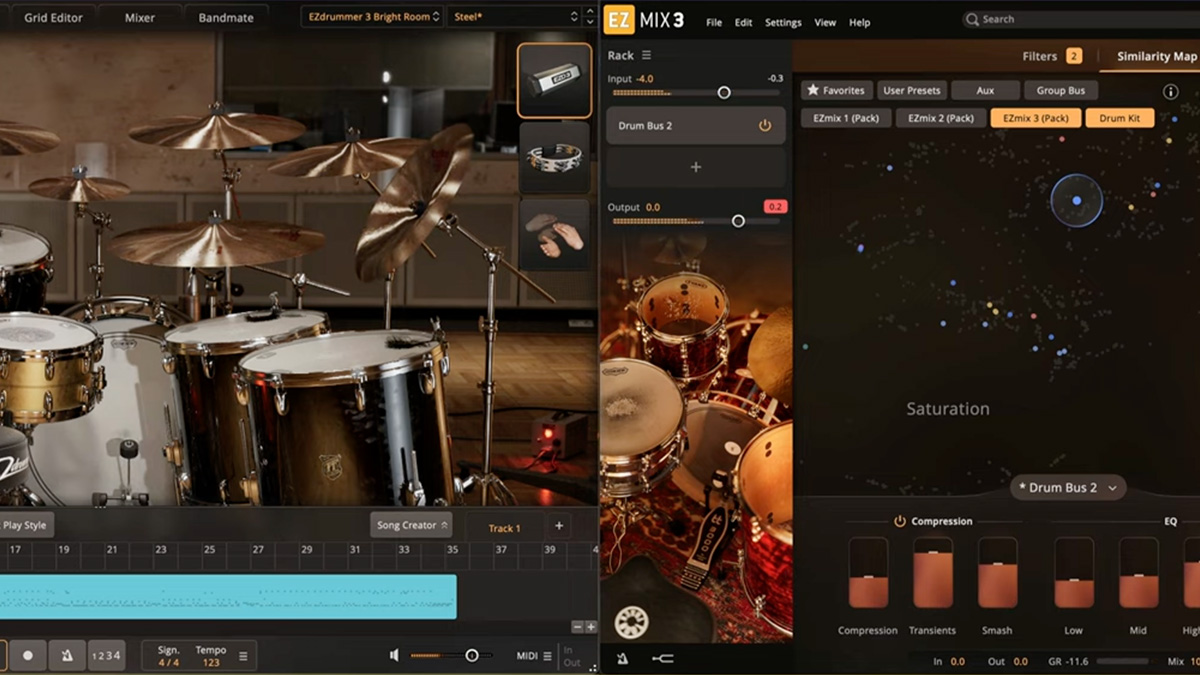Image resolution: width=1200 pixels, height=675 pixels.
Task: Adjust the Compression fader
Action: click(x=868, y=573)
